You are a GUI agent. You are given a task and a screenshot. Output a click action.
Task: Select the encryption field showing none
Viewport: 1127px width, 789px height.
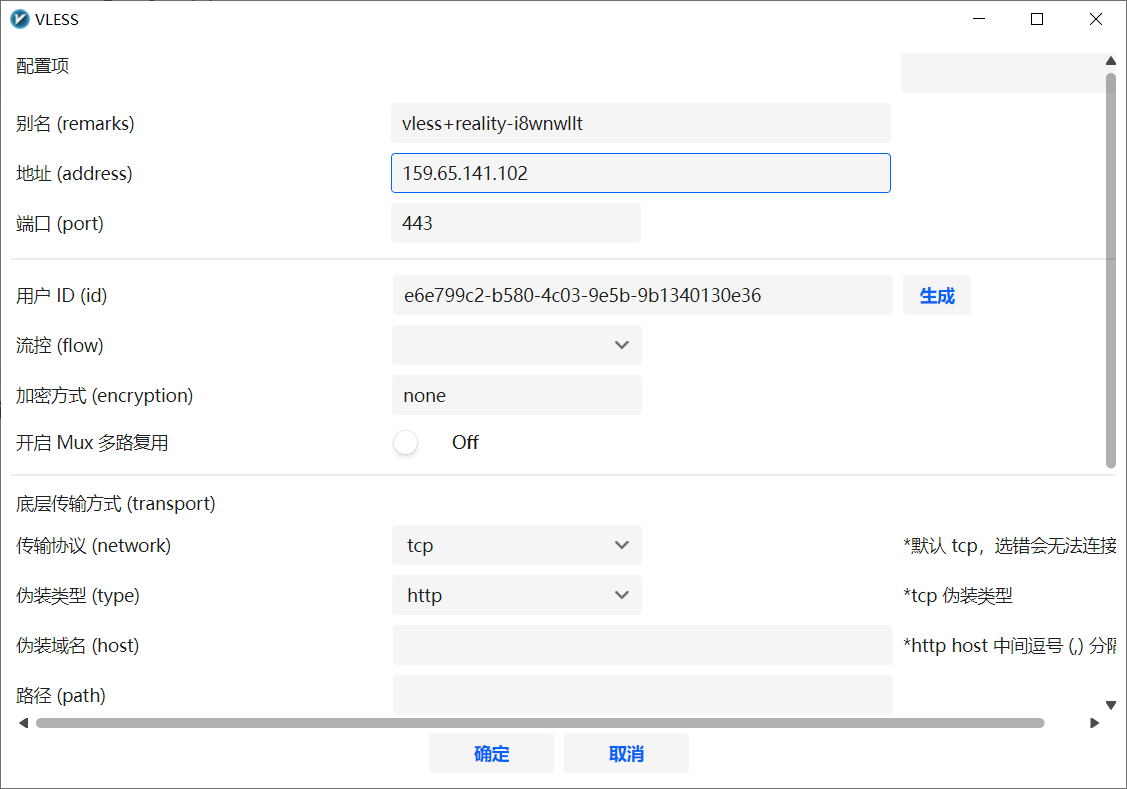pyautogui.click(x=516, y=395)
